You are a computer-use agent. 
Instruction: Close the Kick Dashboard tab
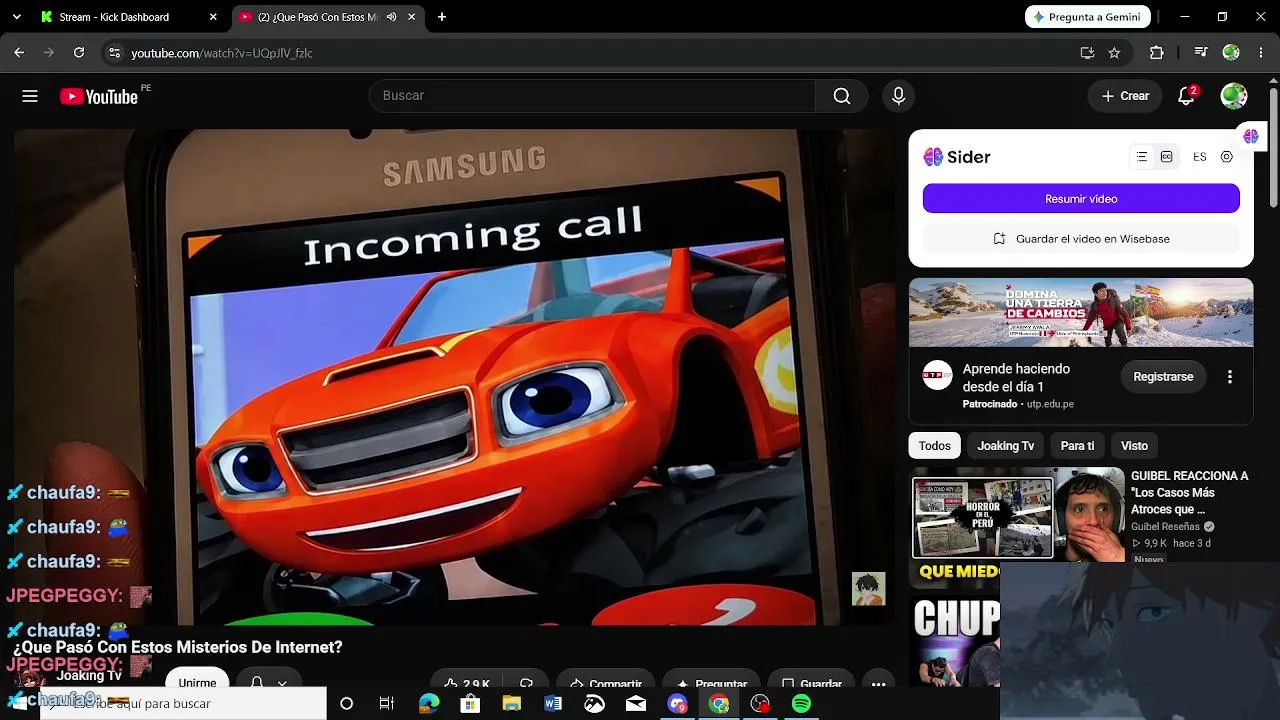click(x=213, y=17)
